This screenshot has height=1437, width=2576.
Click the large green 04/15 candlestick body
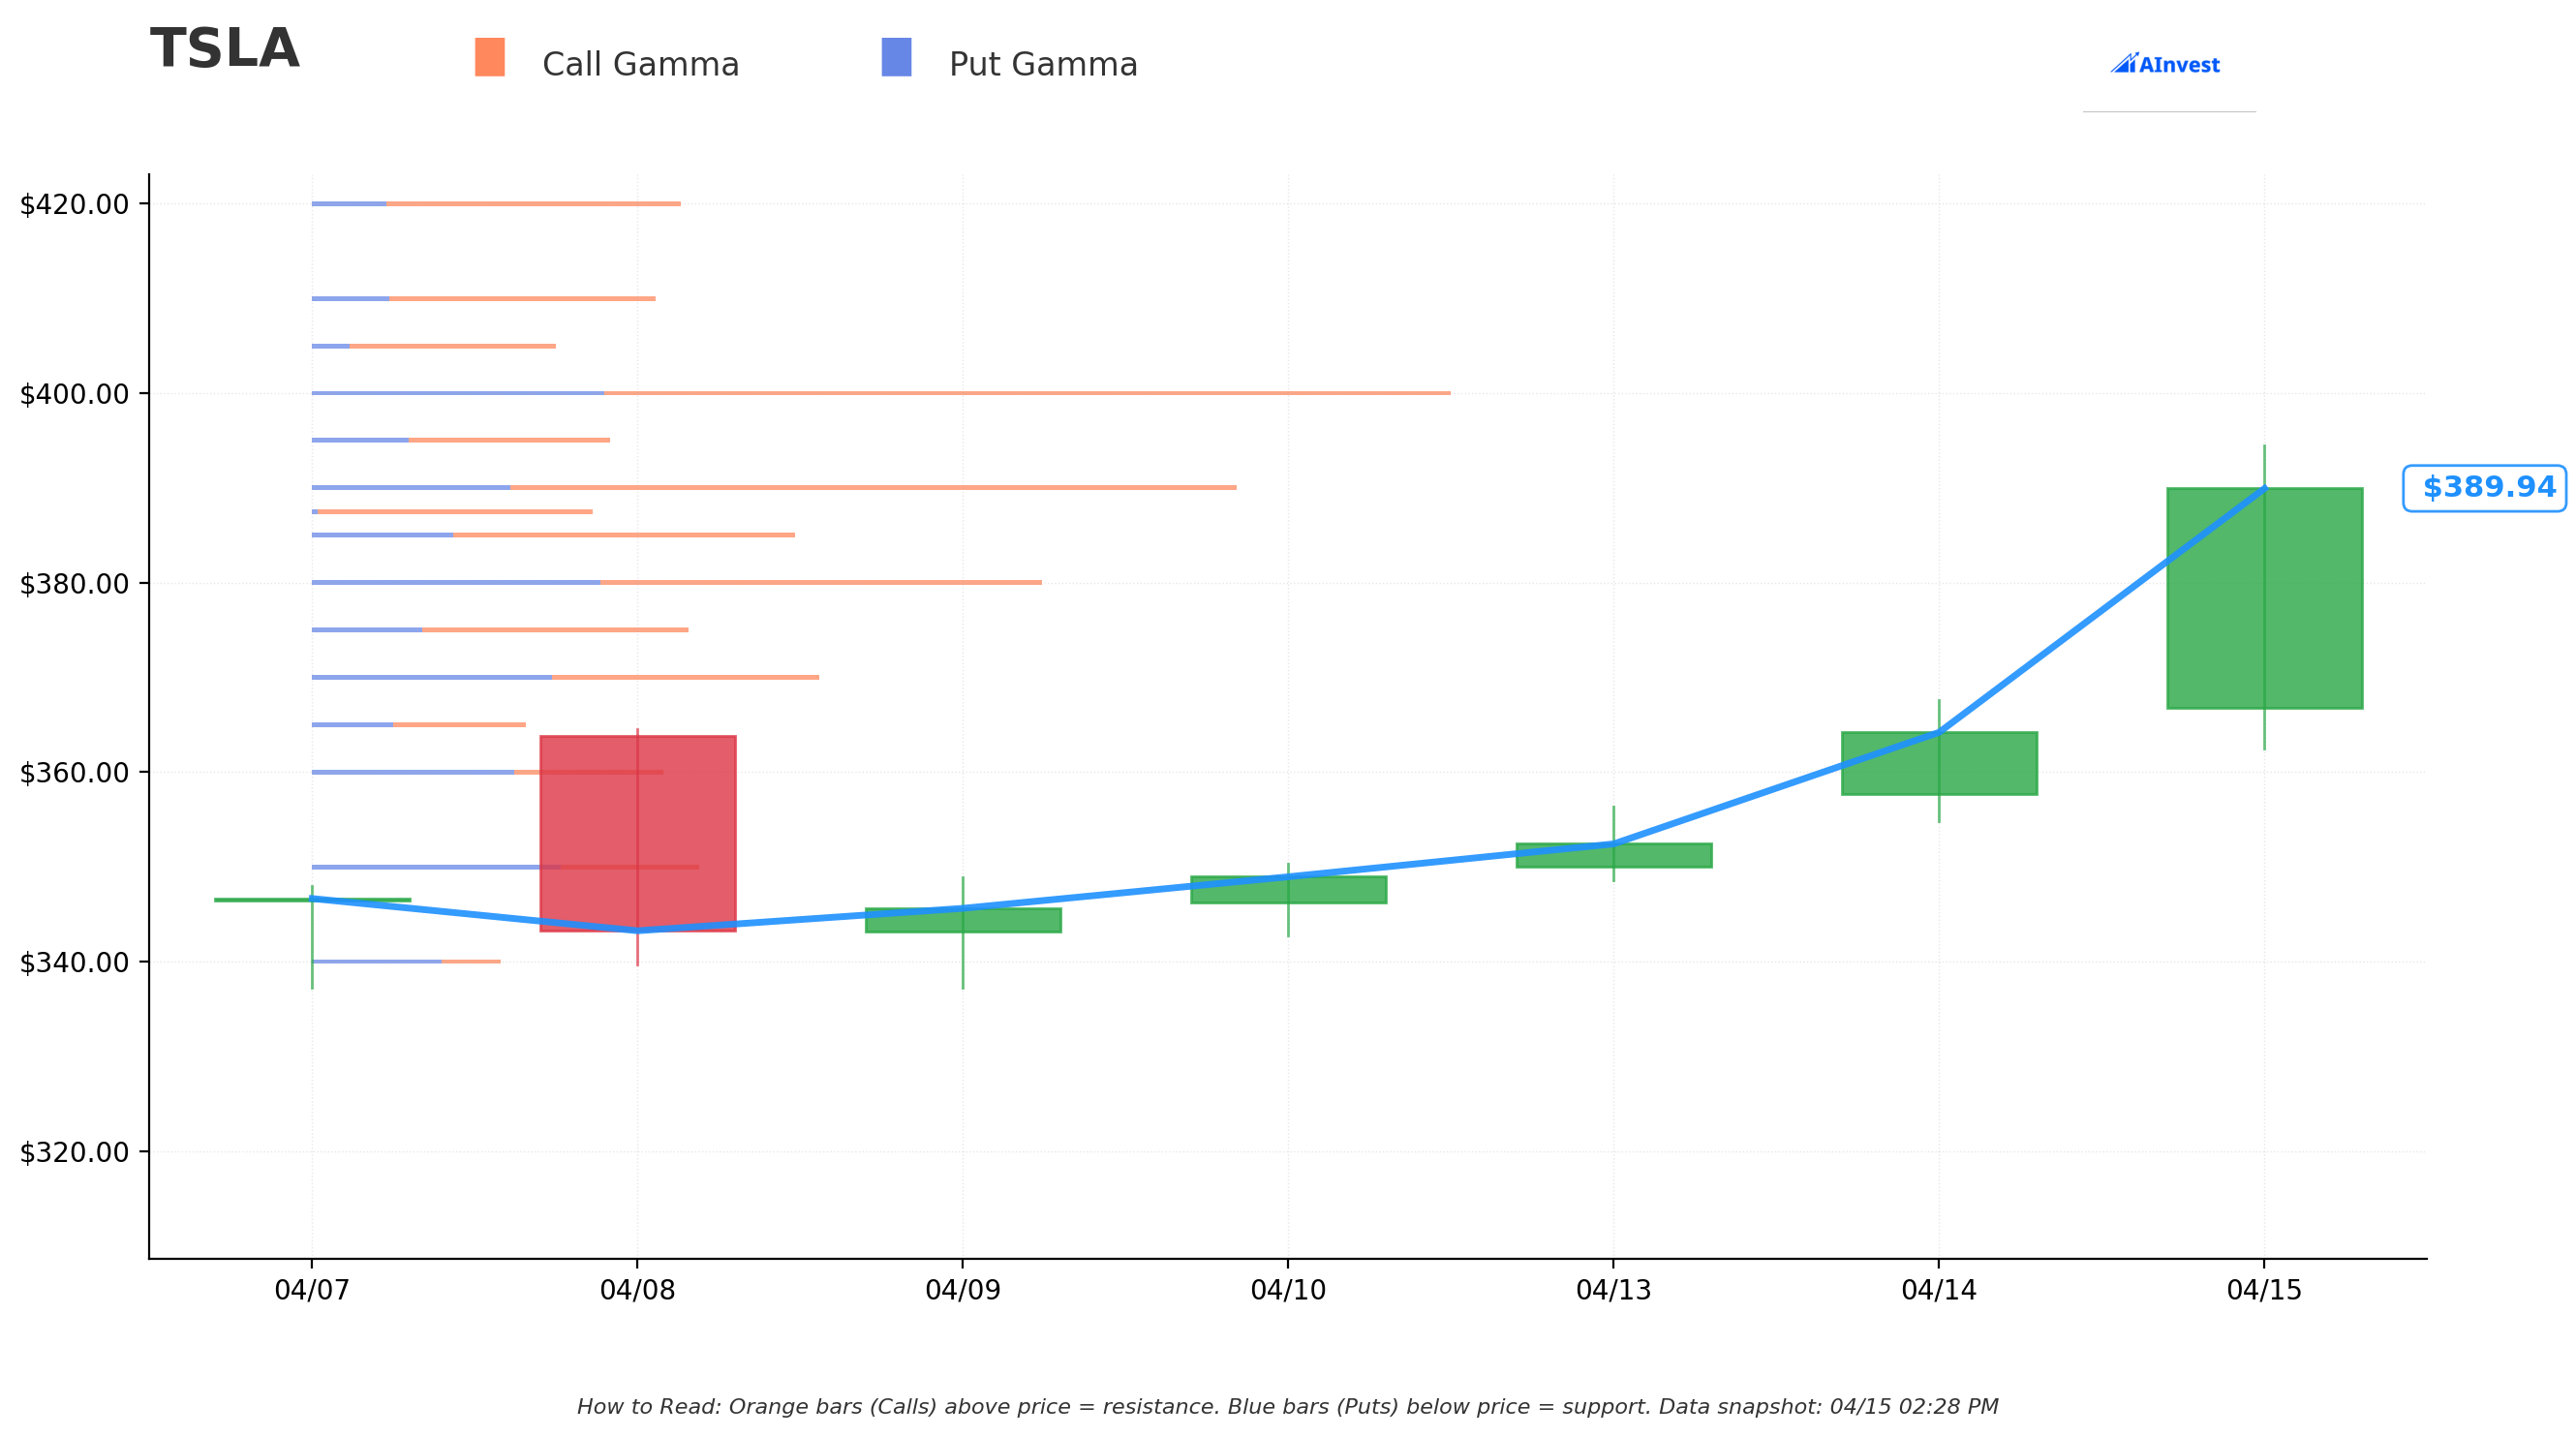pyautogui.click(x=2264, y=598)
